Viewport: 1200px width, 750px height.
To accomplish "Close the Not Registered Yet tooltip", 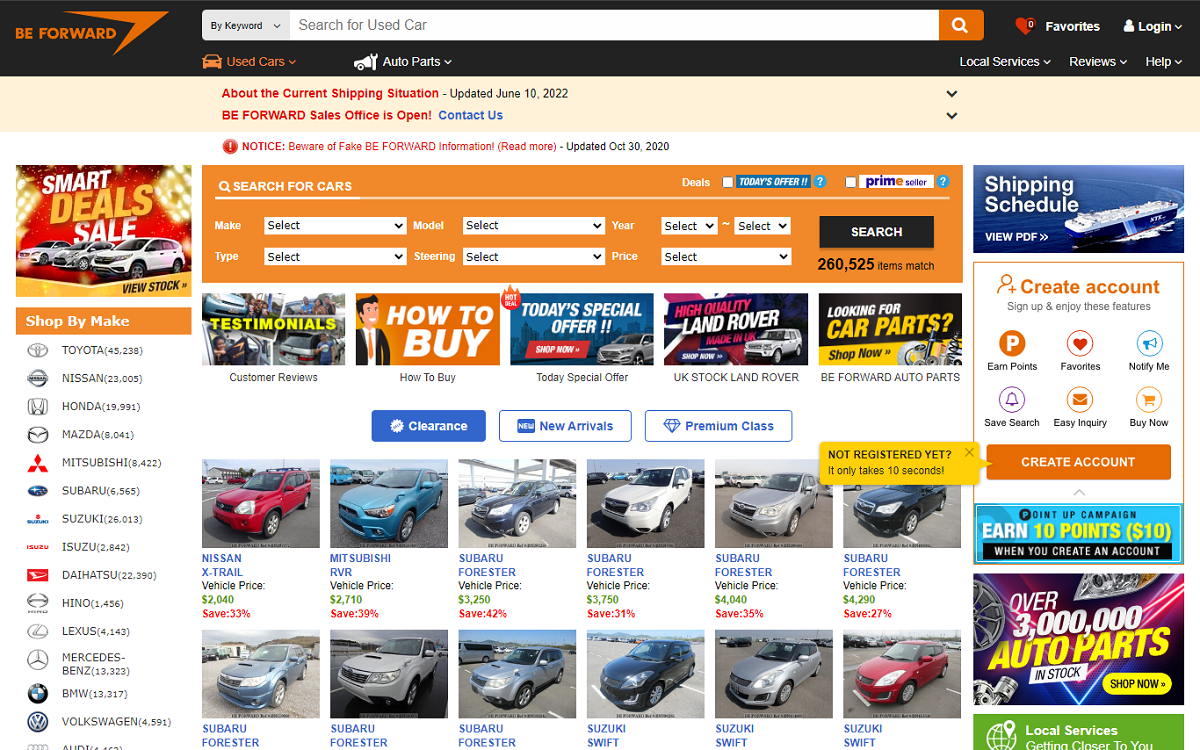I will point(968,453).
